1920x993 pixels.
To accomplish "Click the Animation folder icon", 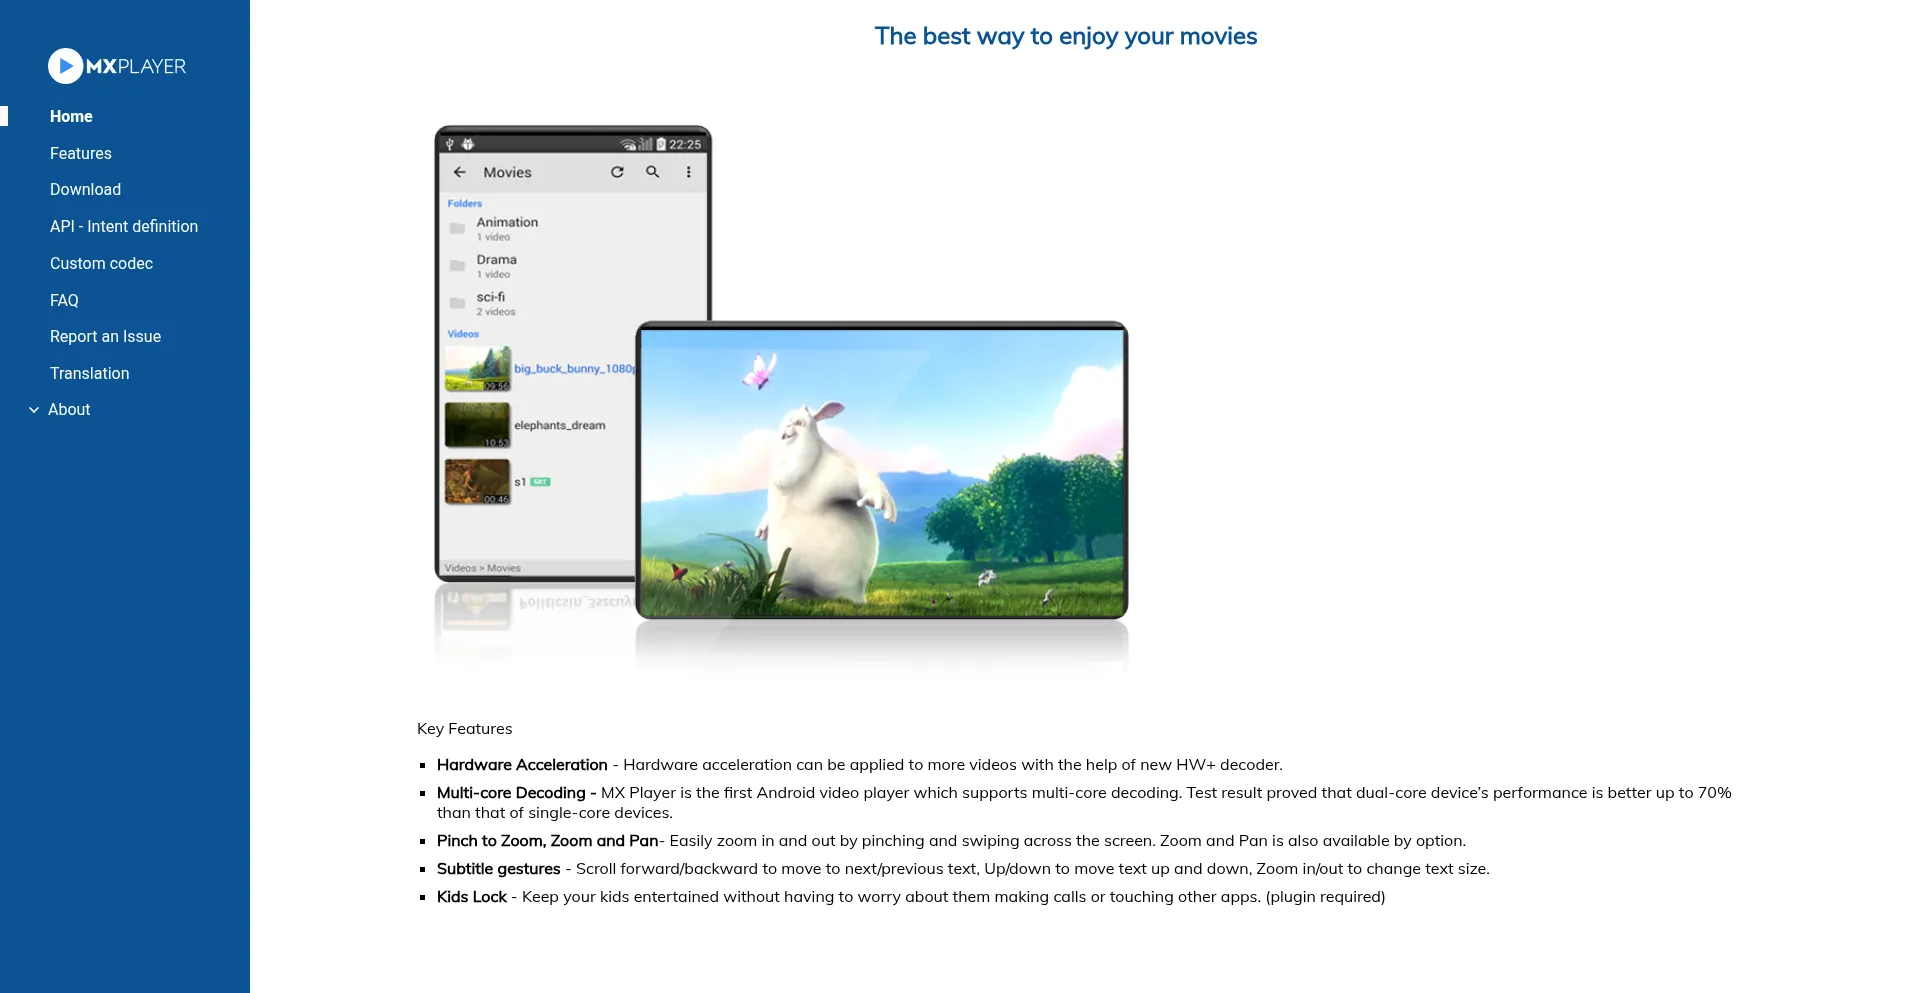I will tap(457, 229).
